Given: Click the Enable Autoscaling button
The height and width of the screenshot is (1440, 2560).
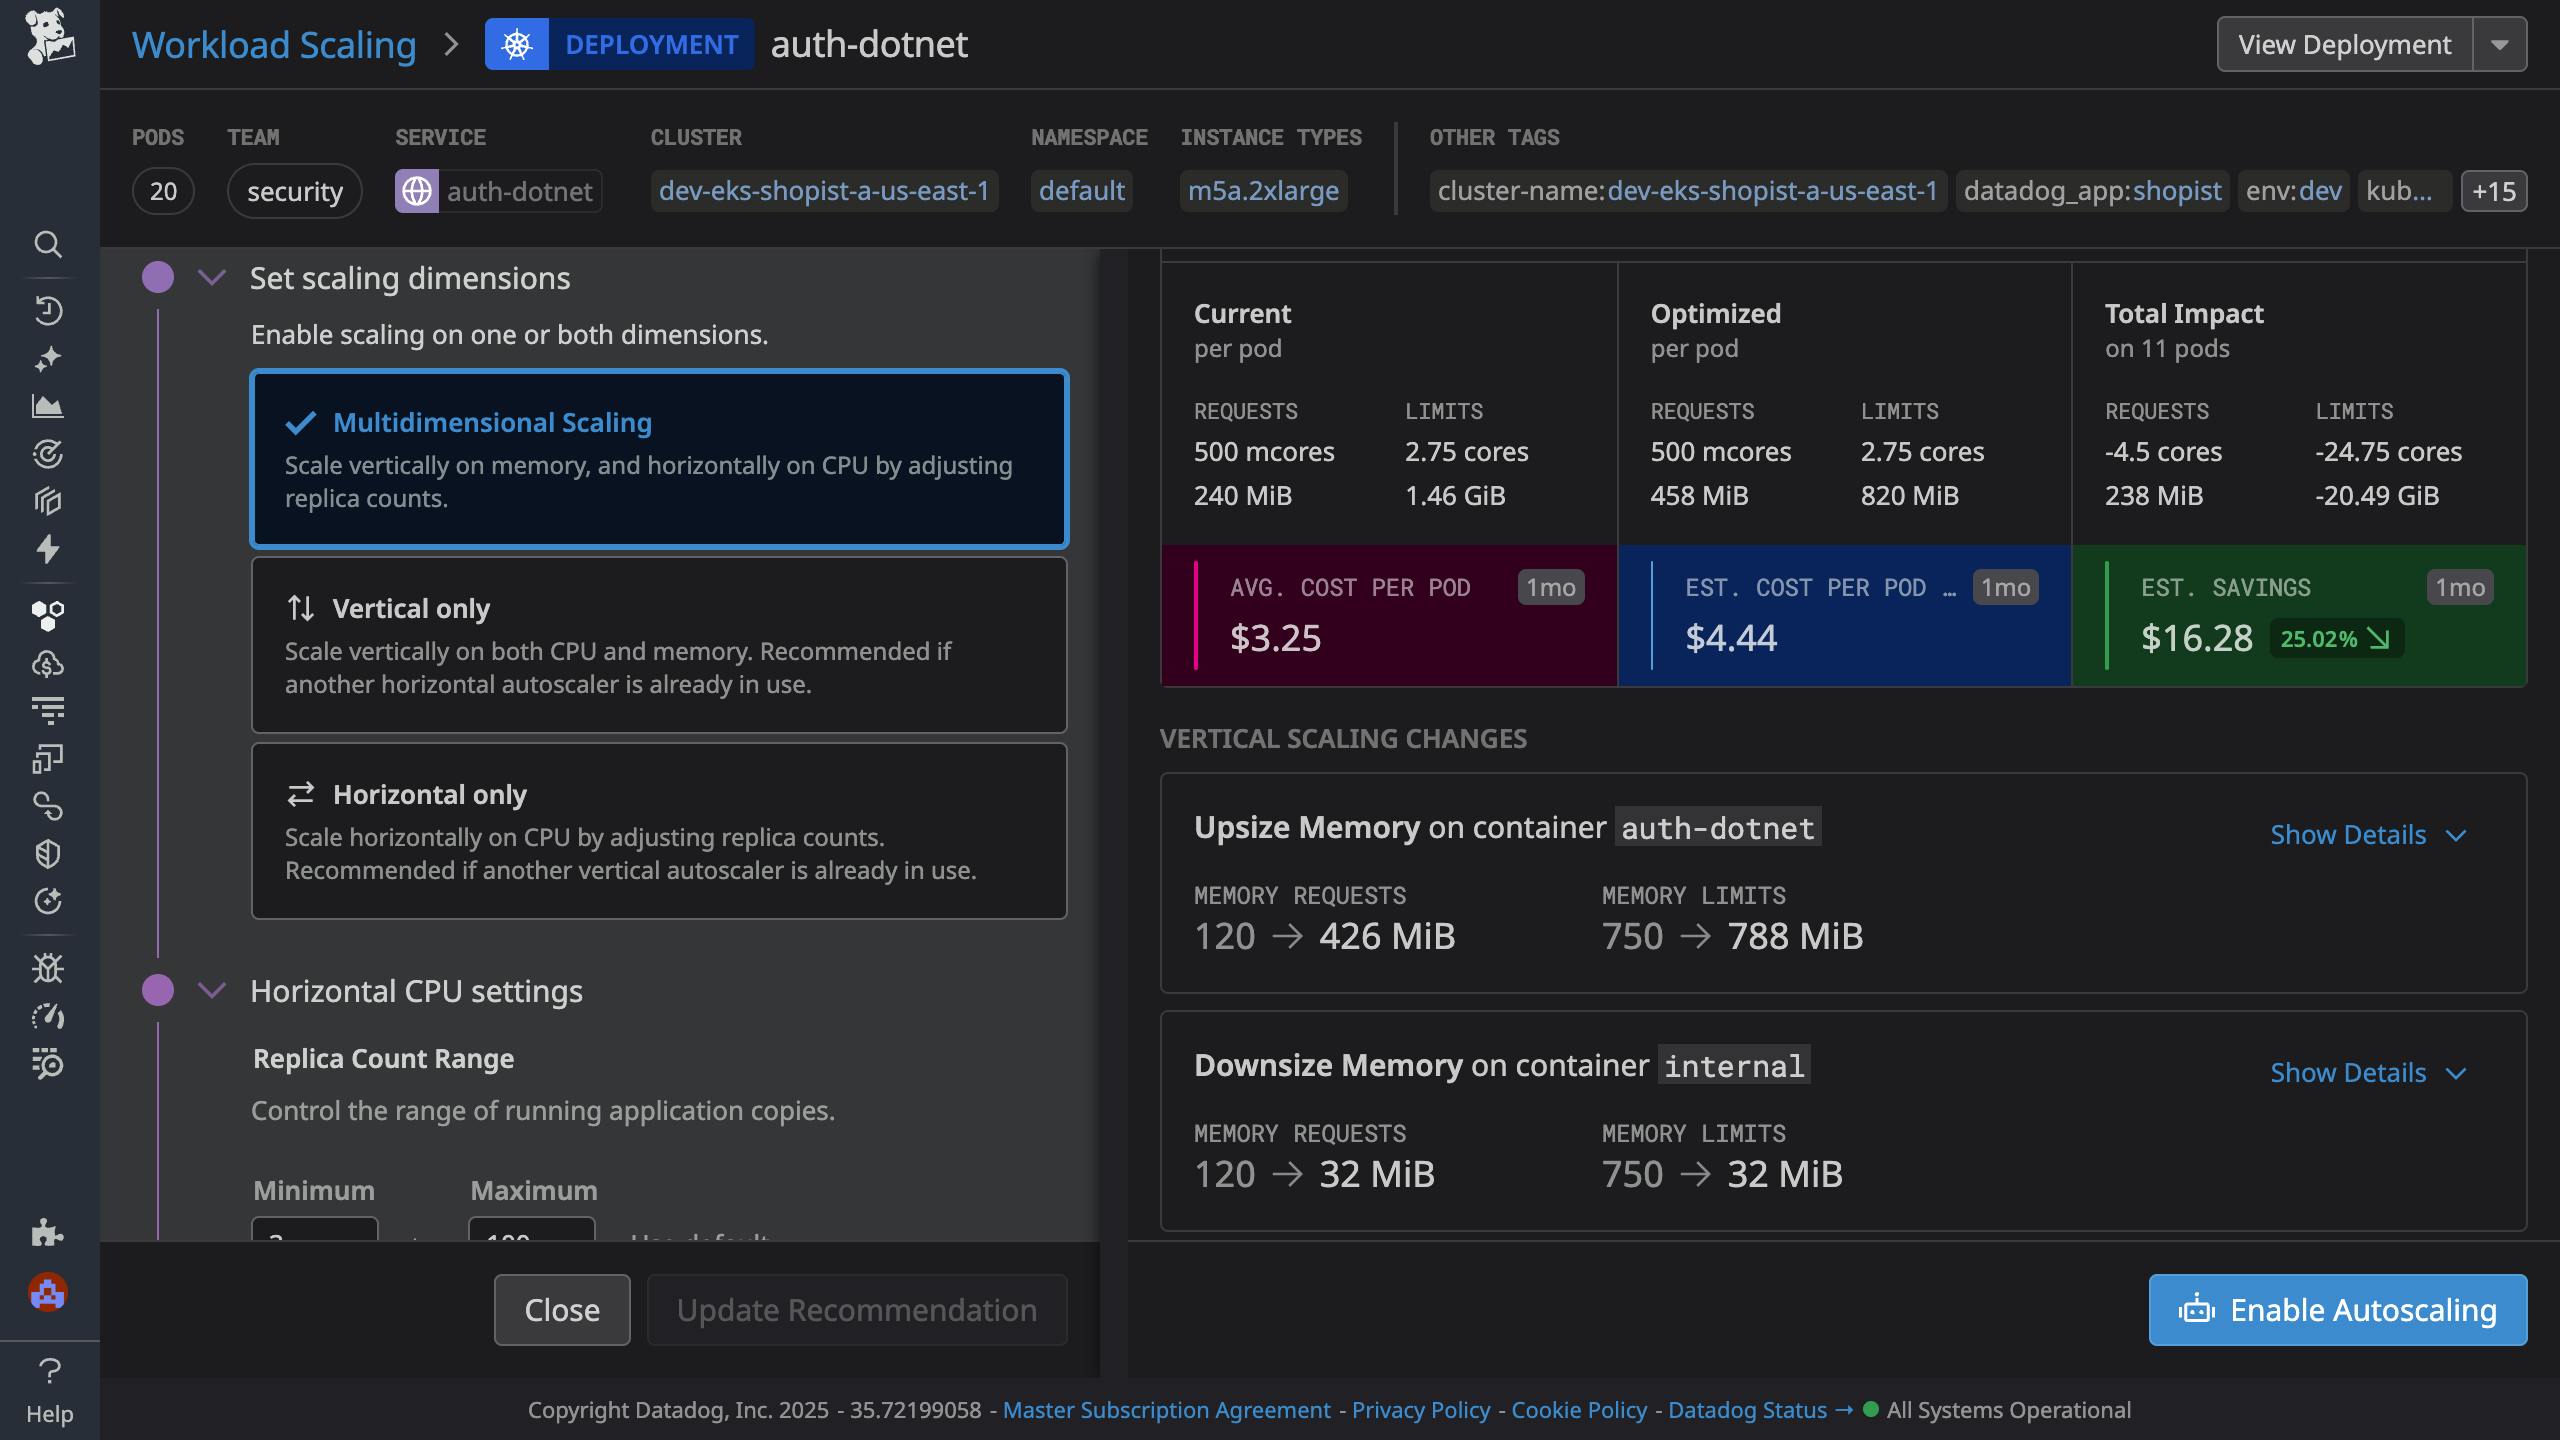Looking at the screenshot, I should [2335, 1309].
